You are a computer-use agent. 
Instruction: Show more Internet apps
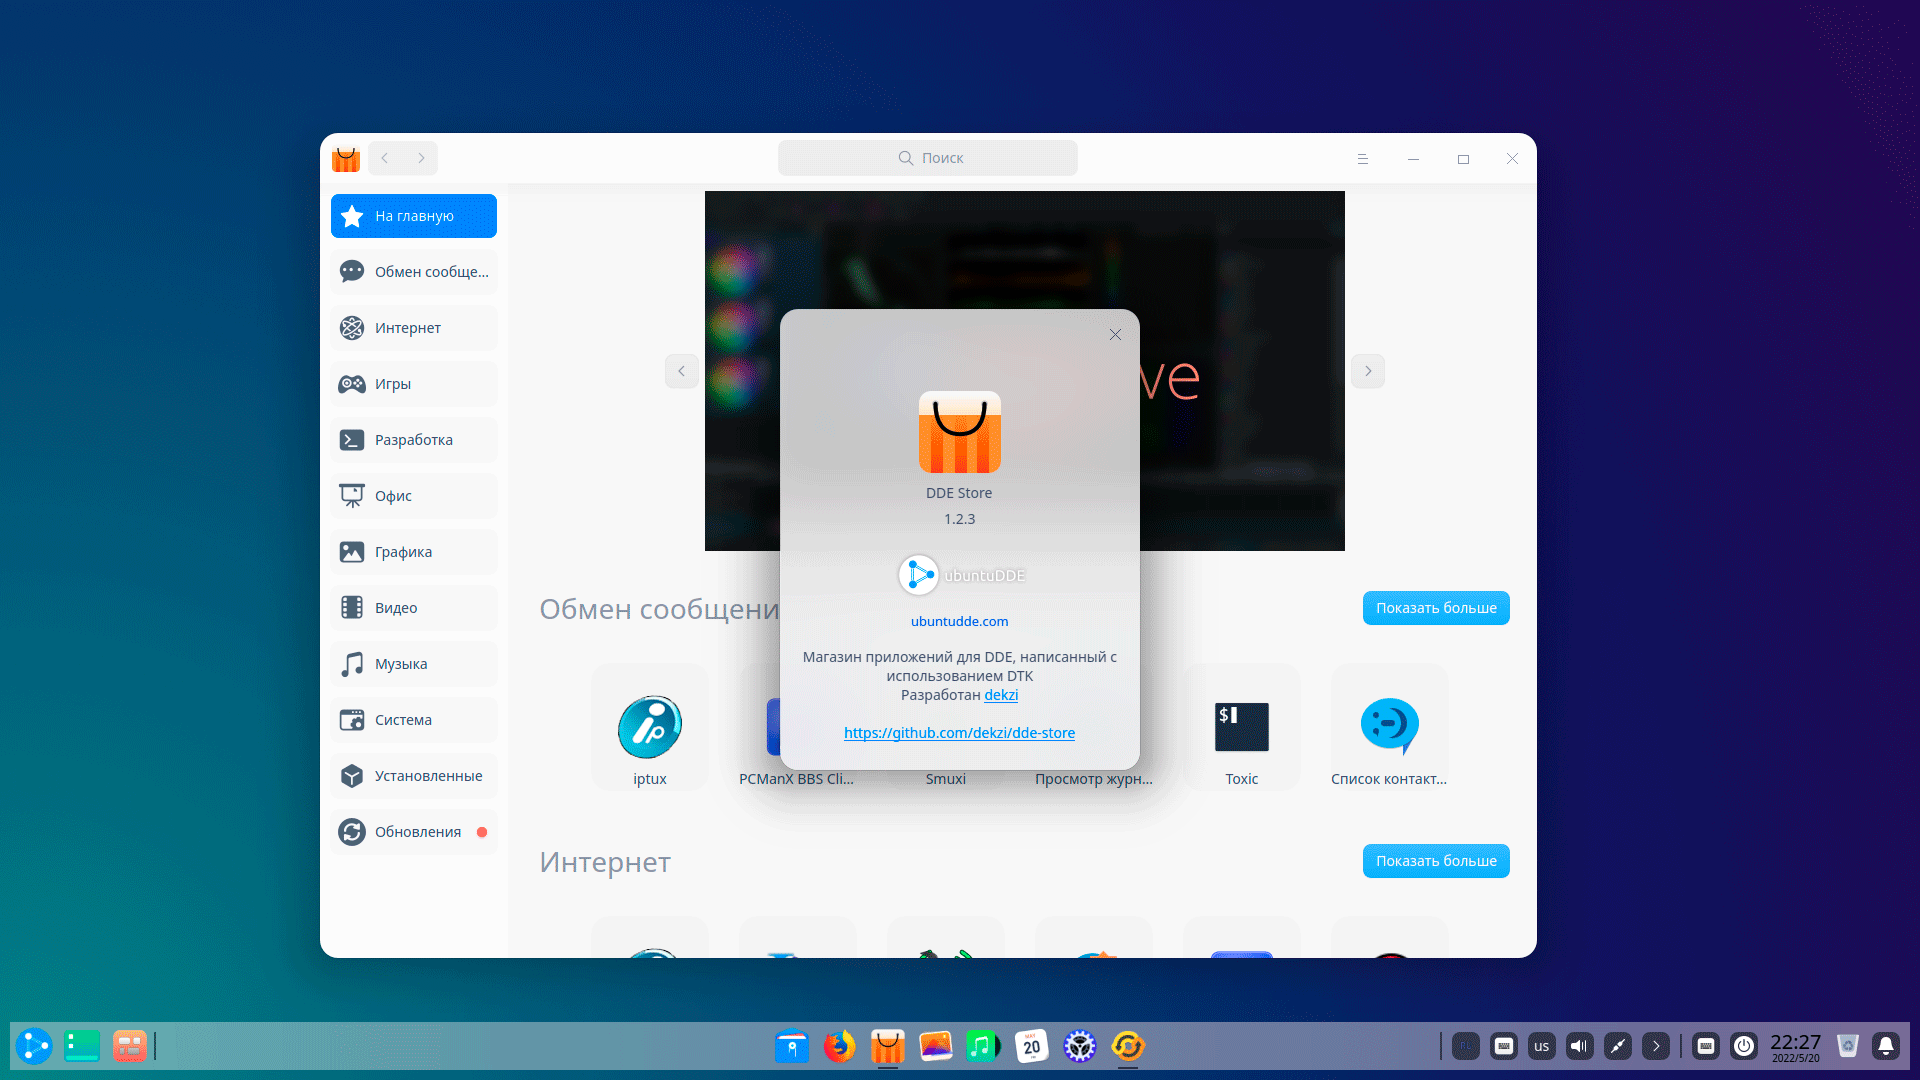point(1435,861)
